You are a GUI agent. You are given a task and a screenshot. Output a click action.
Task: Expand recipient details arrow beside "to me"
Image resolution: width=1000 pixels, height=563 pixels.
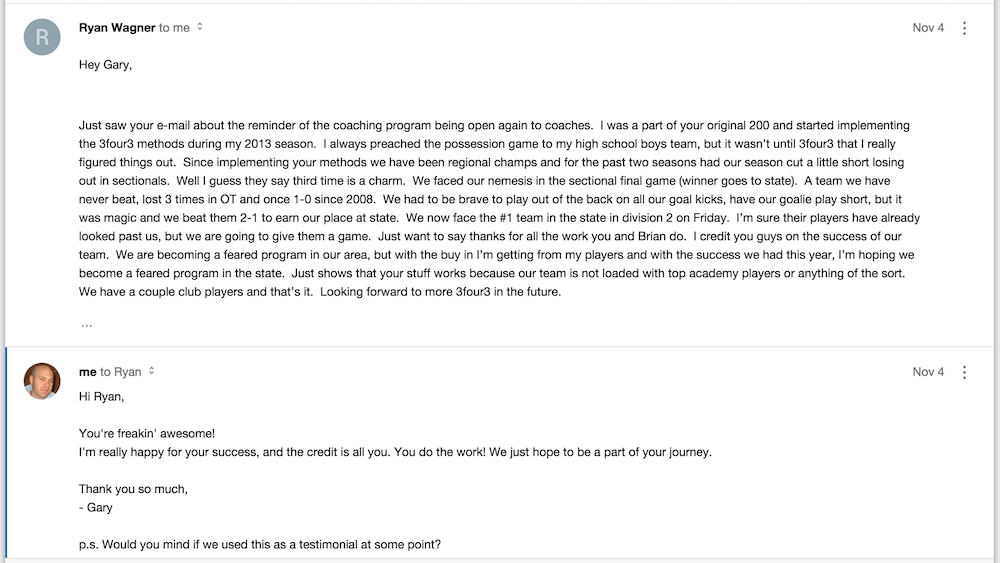(200, 27)
